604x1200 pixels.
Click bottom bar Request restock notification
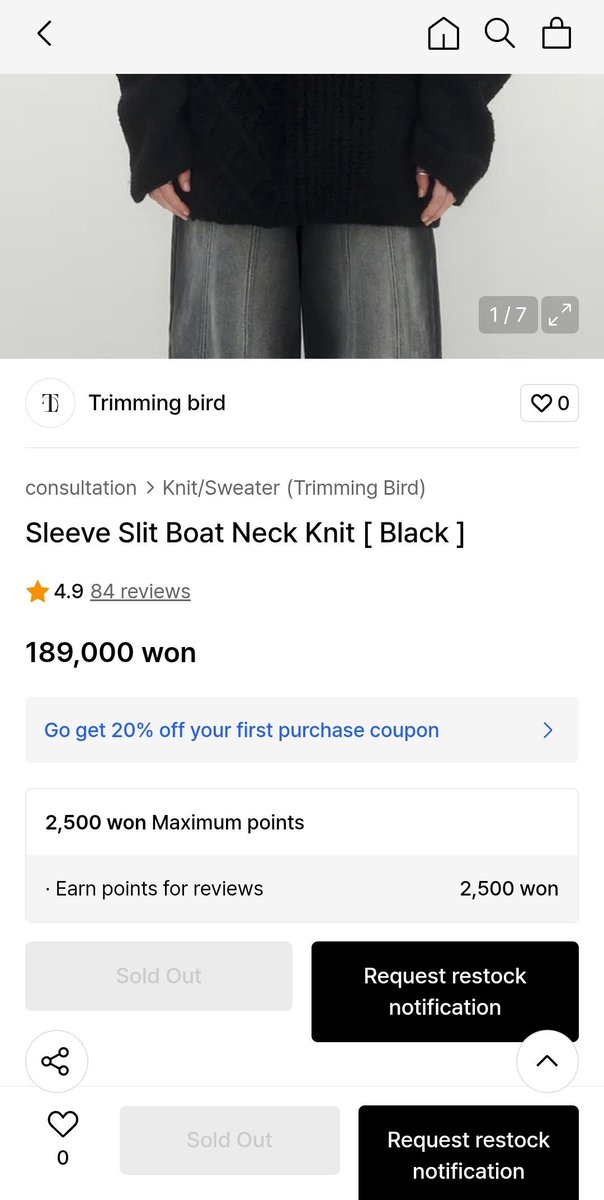(x=468, y=1153)
